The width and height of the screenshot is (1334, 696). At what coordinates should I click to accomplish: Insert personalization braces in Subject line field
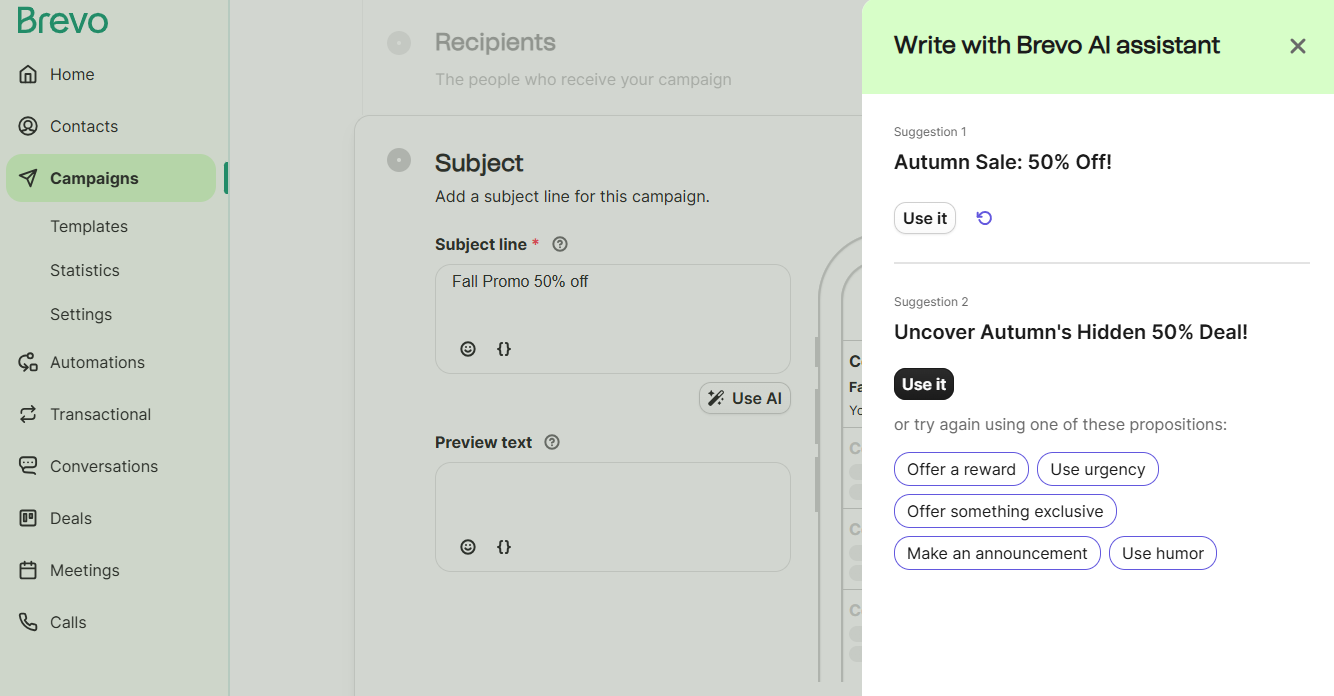(504, 349)
